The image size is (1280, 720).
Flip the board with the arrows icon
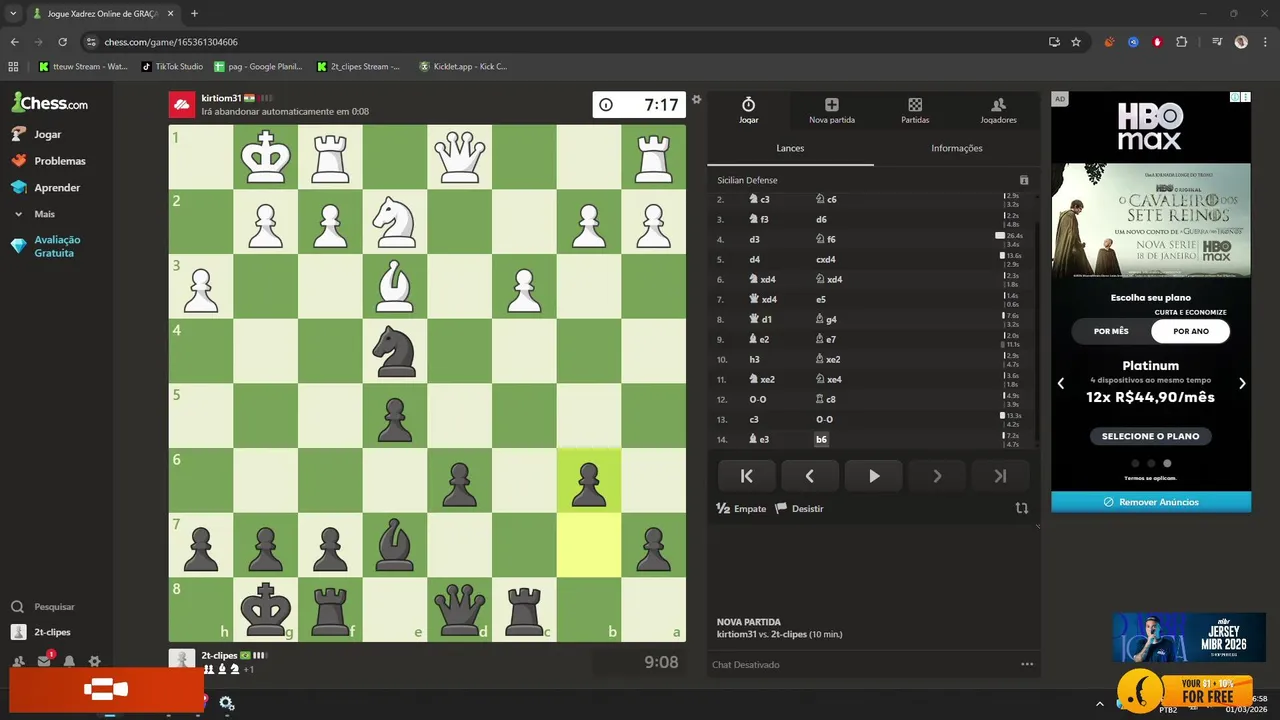click(1022, 508)
